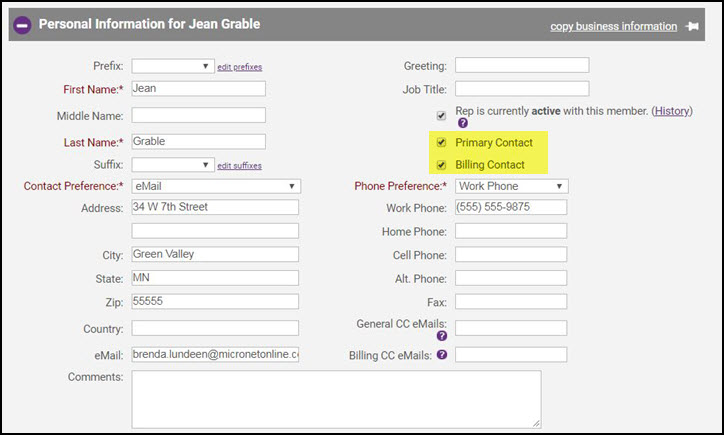Open the edit prefixes link
The width and height of the screenshot is (724, 435).
[x=240, y=67]
